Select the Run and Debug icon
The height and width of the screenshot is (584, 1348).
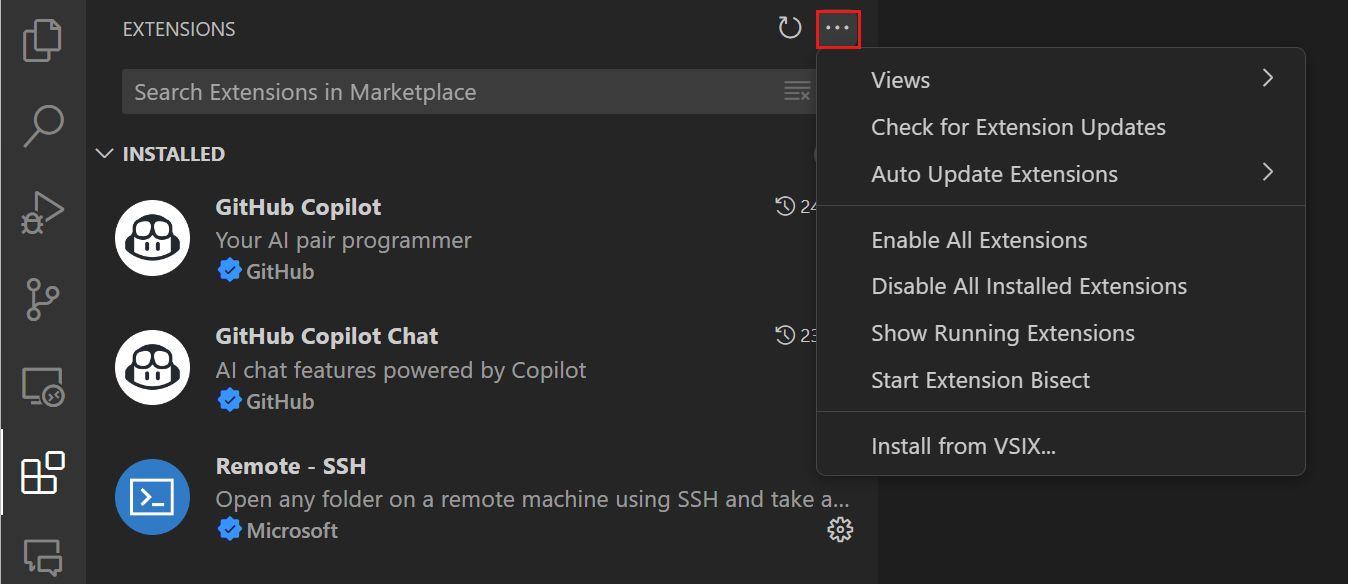click(42, 211)
